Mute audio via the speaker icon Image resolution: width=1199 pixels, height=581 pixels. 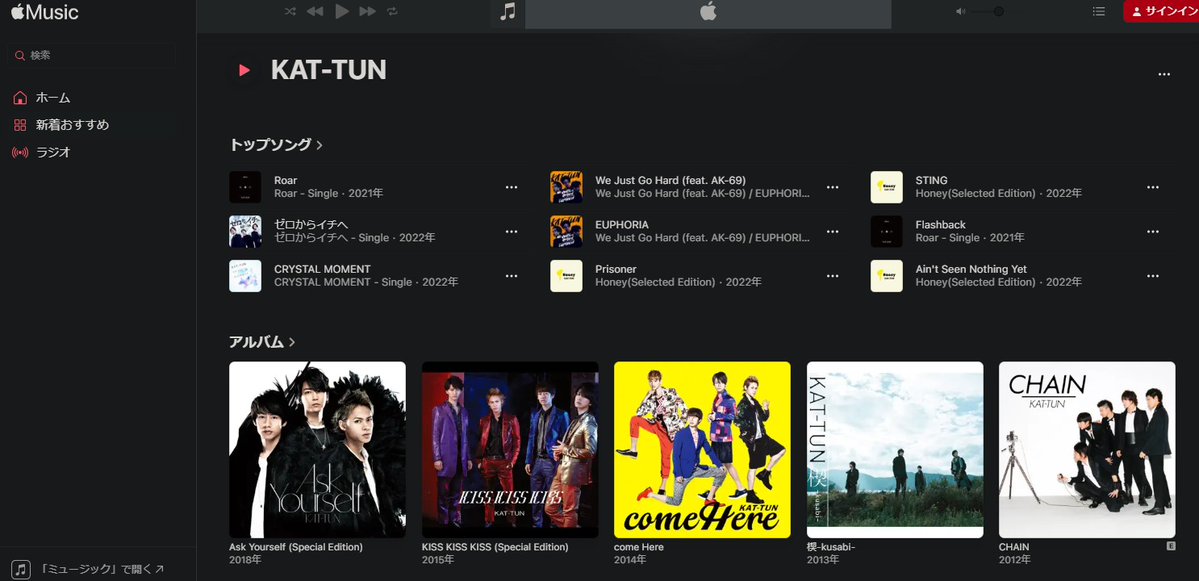tap(957, 11)
